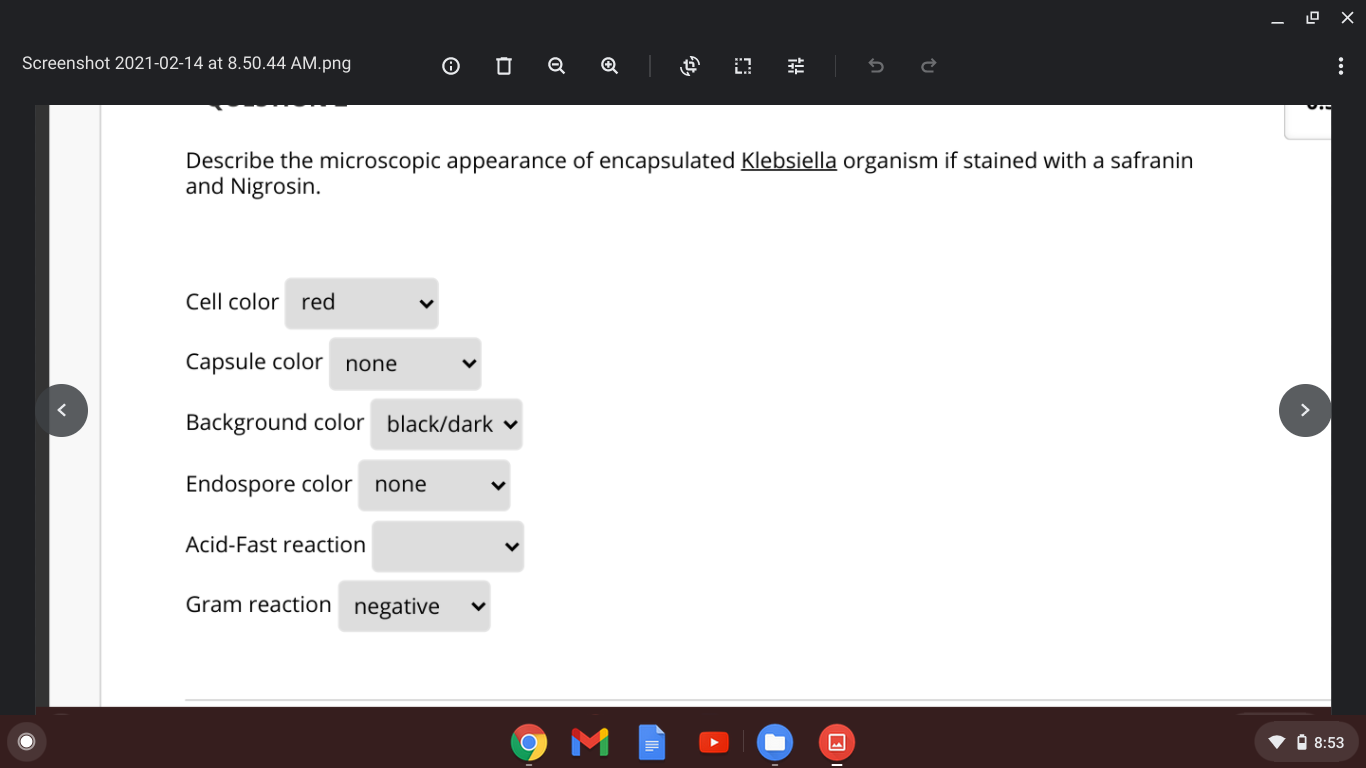
Task: Zoom out of the image
Action: point(556,65)
